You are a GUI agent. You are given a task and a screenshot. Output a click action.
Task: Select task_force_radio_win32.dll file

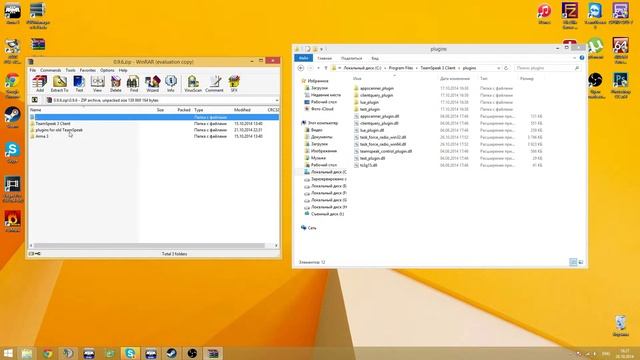383,137
